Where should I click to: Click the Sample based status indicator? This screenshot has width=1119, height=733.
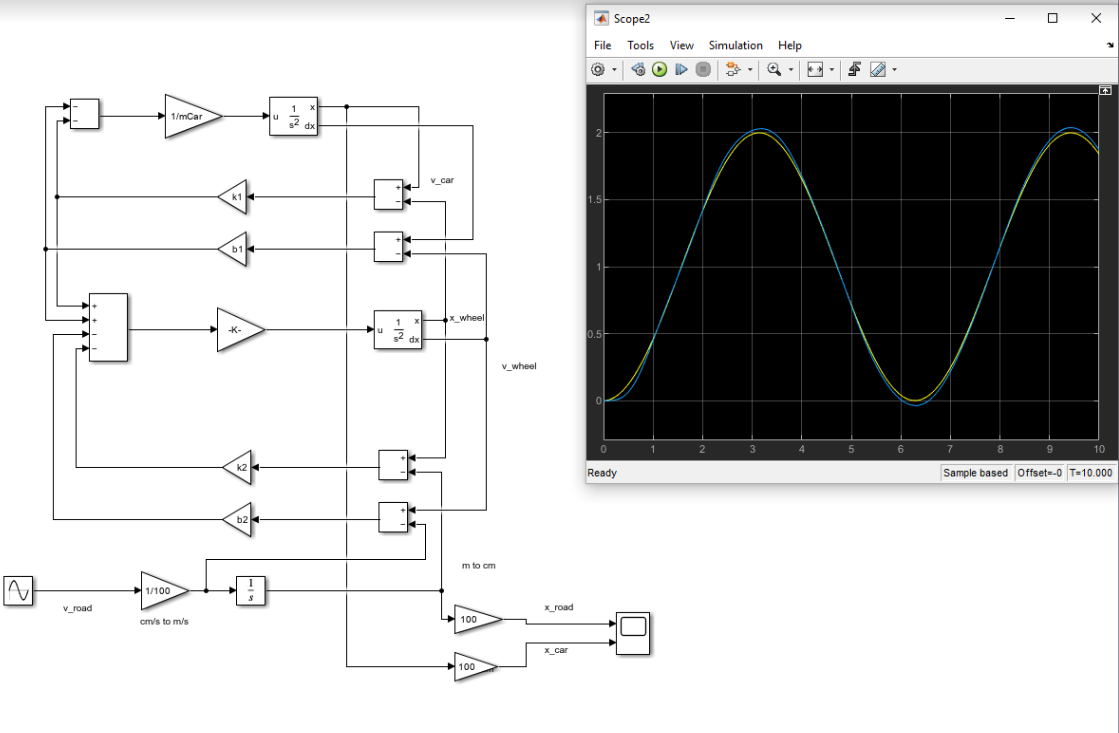[x=975, y=472]
